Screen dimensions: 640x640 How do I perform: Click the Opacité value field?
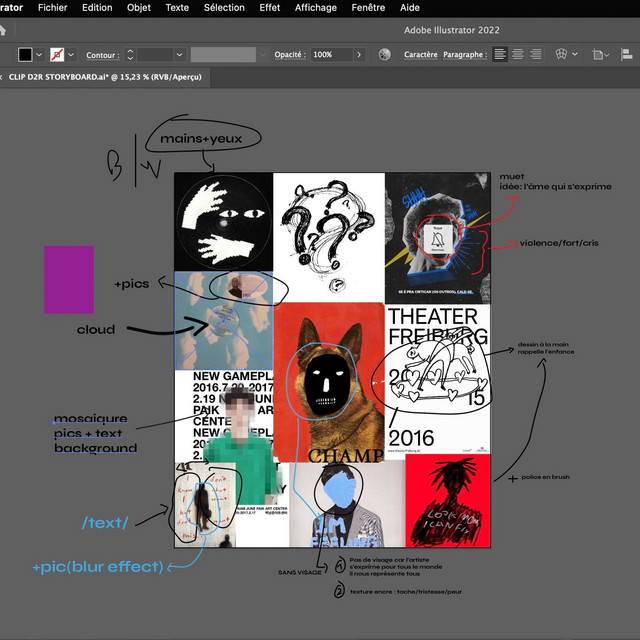point(331,54)
